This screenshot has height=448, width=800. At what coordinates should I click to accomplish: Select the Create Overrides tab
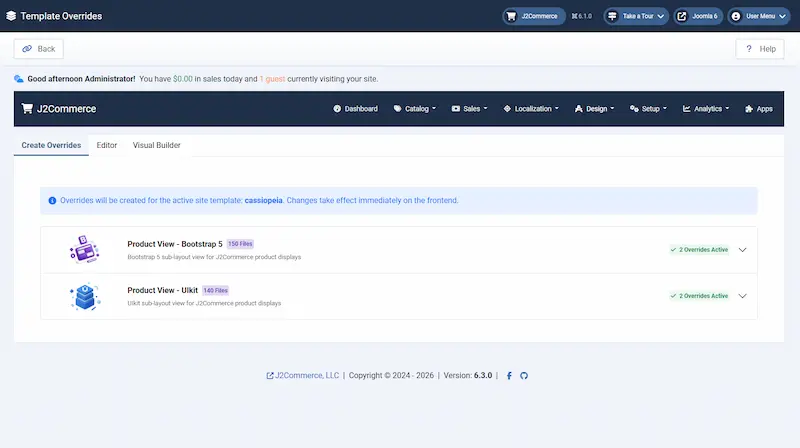tap(51, 145)
